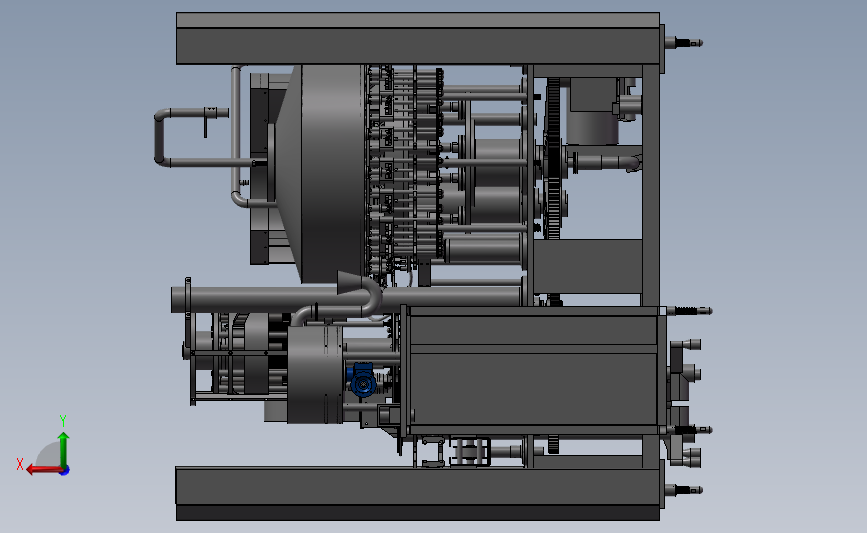Select the large vertical gear wheel
Screen dimensions: 867x533
point(552,159)
